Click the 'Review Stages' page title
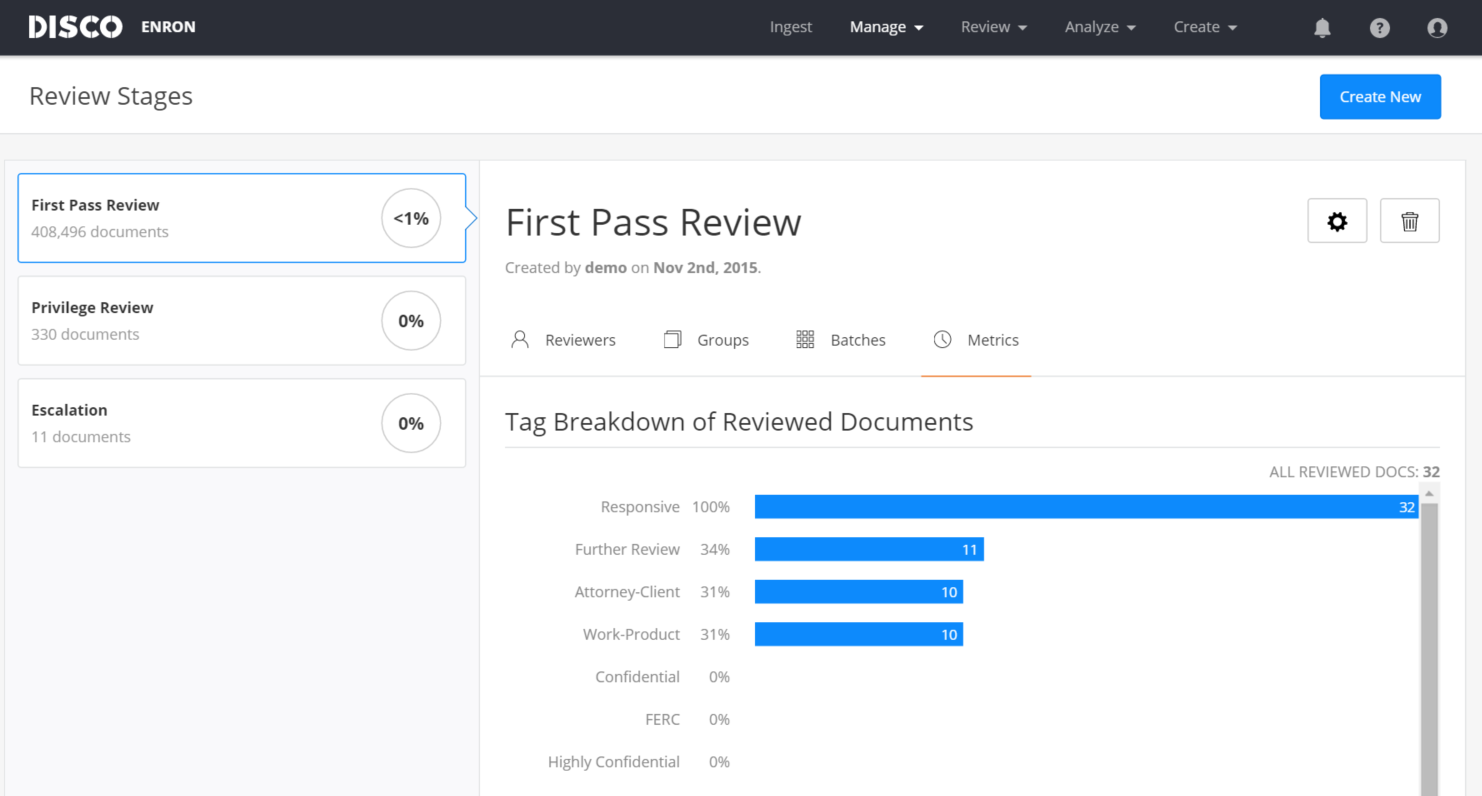1482x796 pixels. pyautogui.click(x=111, y=96)
